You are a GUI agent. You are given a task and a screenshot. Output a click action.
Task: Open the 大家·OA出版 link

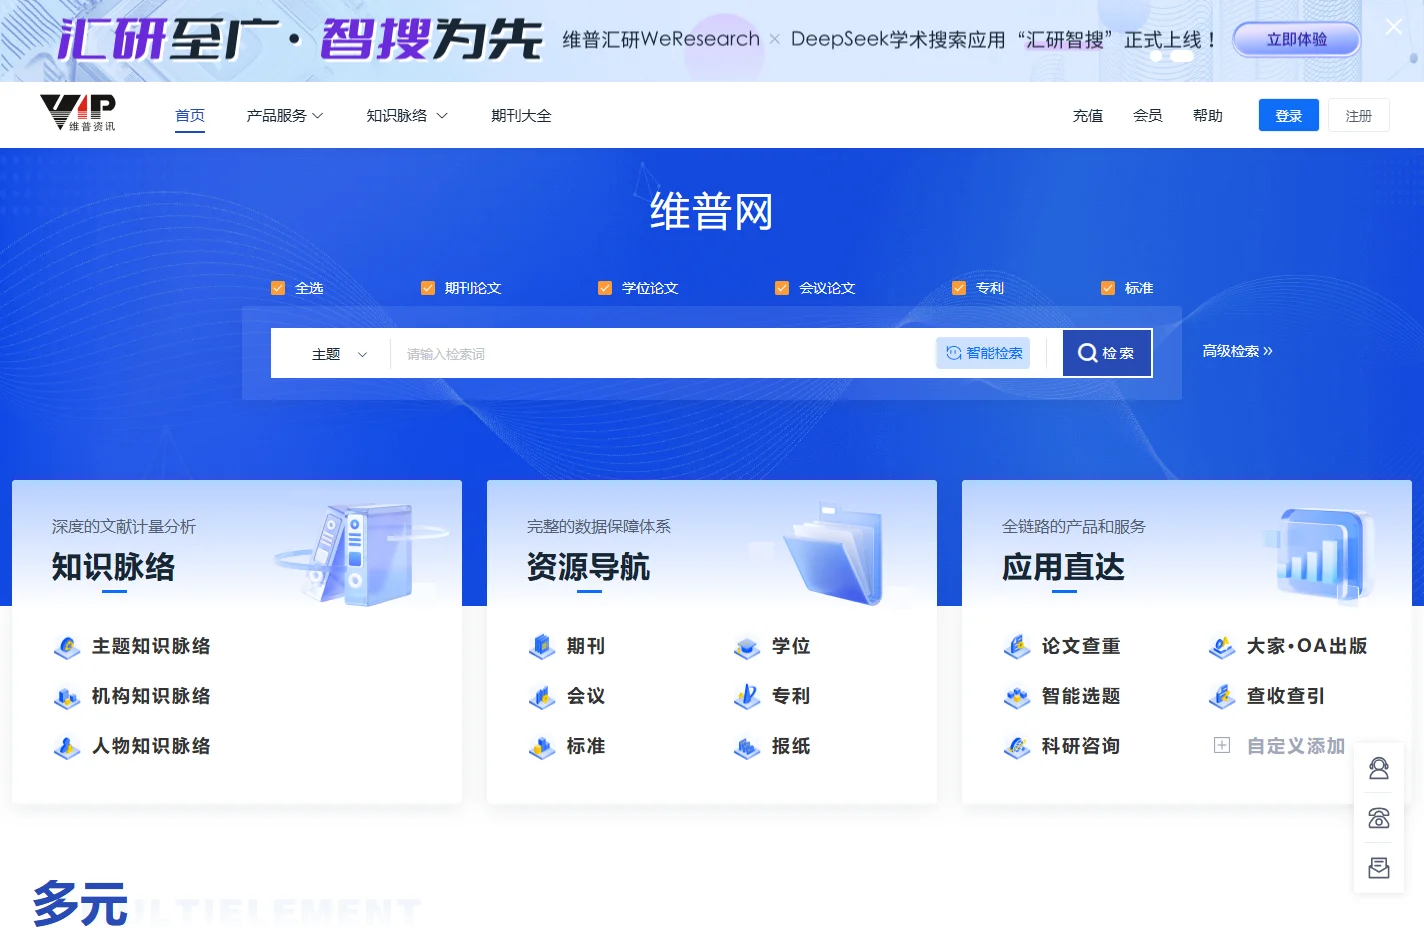click(x=1307, y=647)
